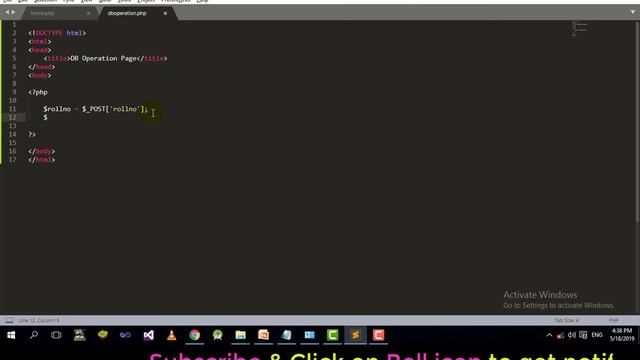Open Android Studio from taskbar
Screen dimensions: 640x360
[x=218, y=335]
